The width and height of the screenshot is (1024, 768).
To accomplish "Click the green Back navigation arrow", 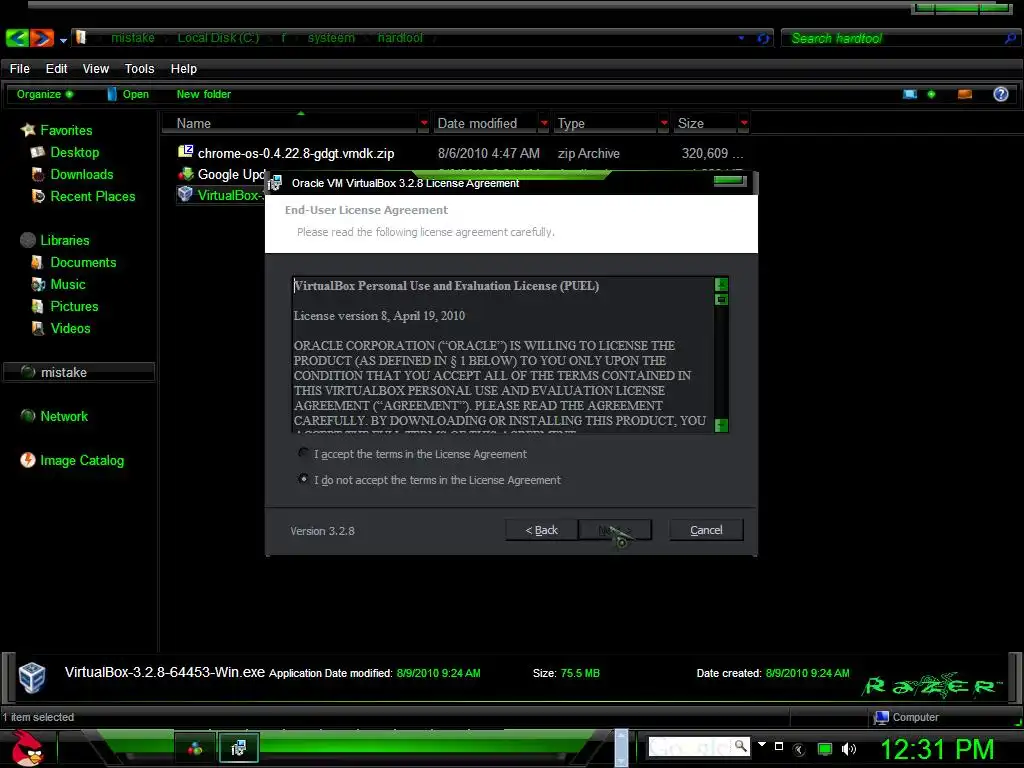I will tap(17, 38).
